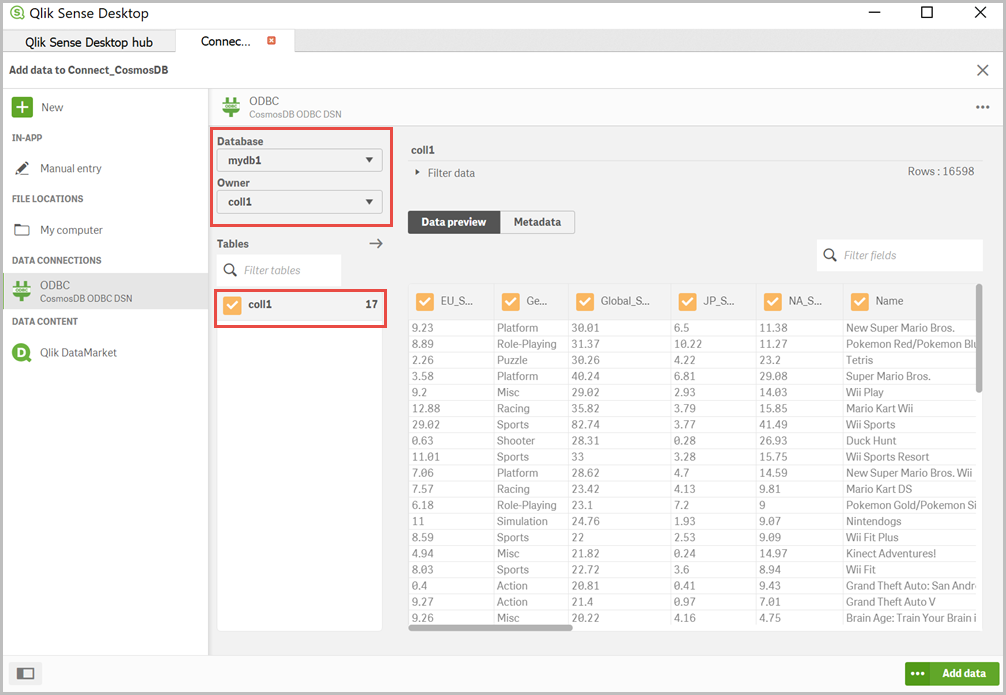This screenshot has width=1006, height=695.
Task: Click 'Rows : 16598' label
Action: click(941, 171)
